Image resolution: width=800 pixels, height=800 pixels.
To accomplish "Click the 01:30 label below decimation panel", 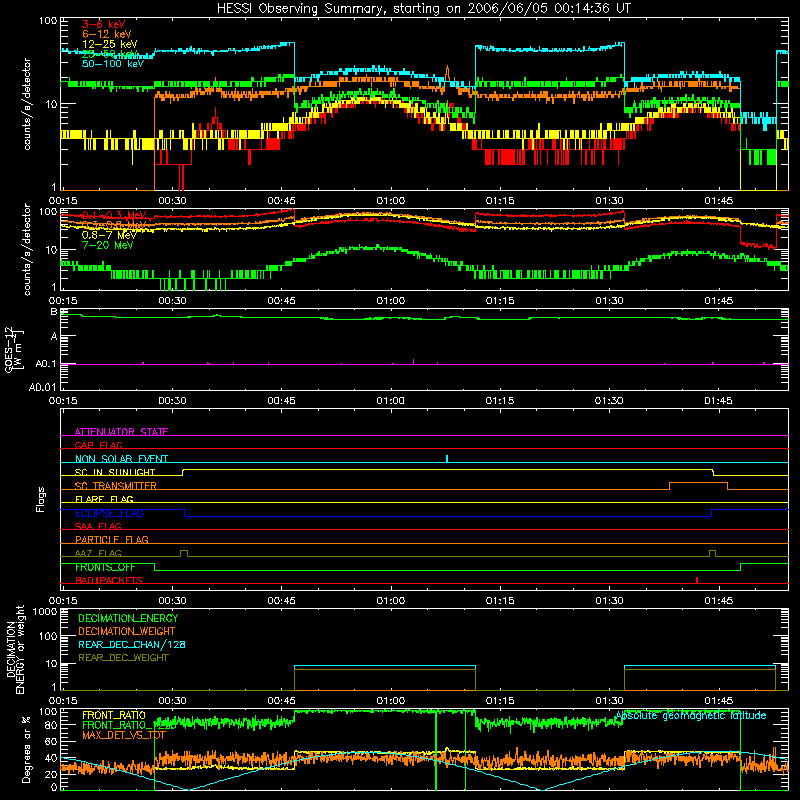I will click(609, 701).
